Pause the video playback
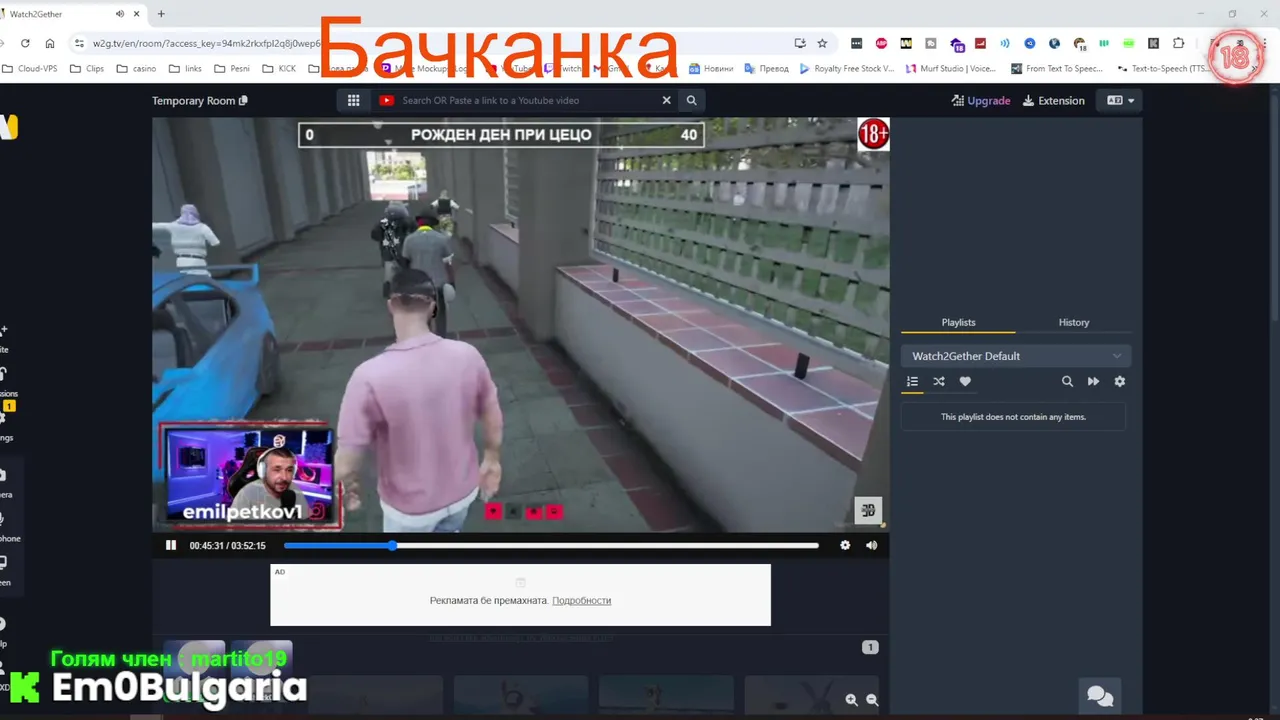Viewport: 1280px width, 720px height. (x=171, y=545)
